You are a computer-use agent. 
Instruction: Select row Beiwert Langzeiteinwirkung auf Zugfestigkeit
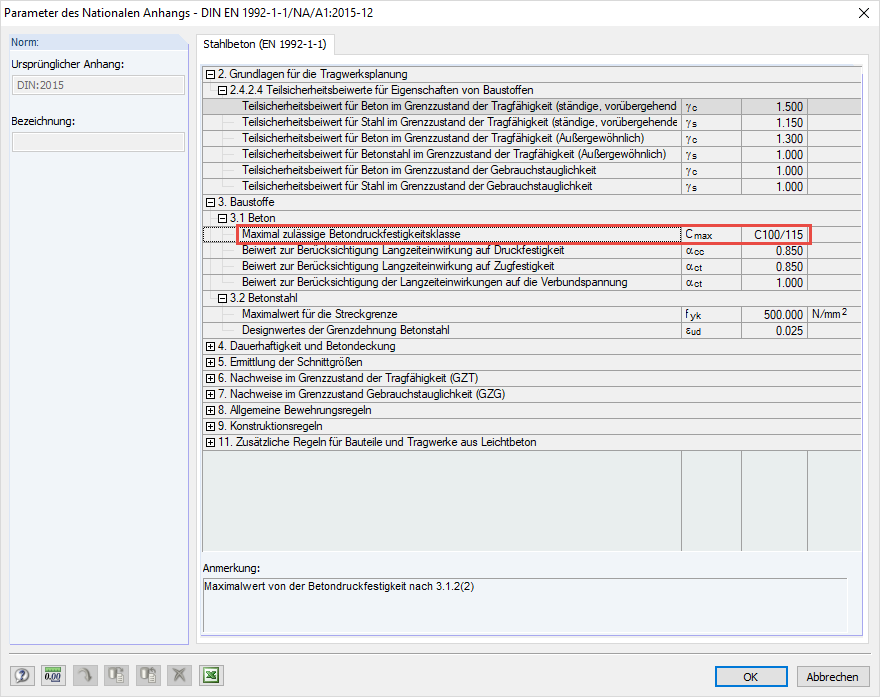531,267
